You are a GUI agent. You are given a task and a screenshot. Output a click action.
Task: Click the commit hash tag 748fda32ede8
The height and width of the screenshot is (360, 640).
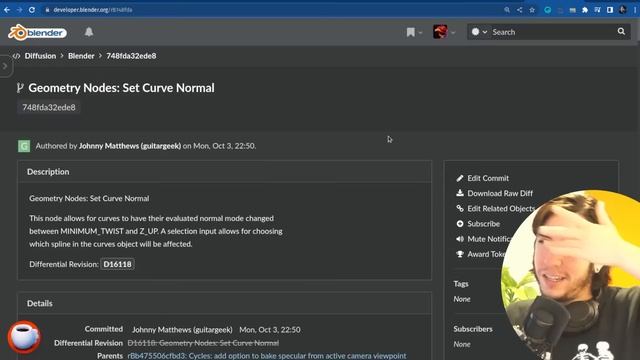(x=49, y=107)
